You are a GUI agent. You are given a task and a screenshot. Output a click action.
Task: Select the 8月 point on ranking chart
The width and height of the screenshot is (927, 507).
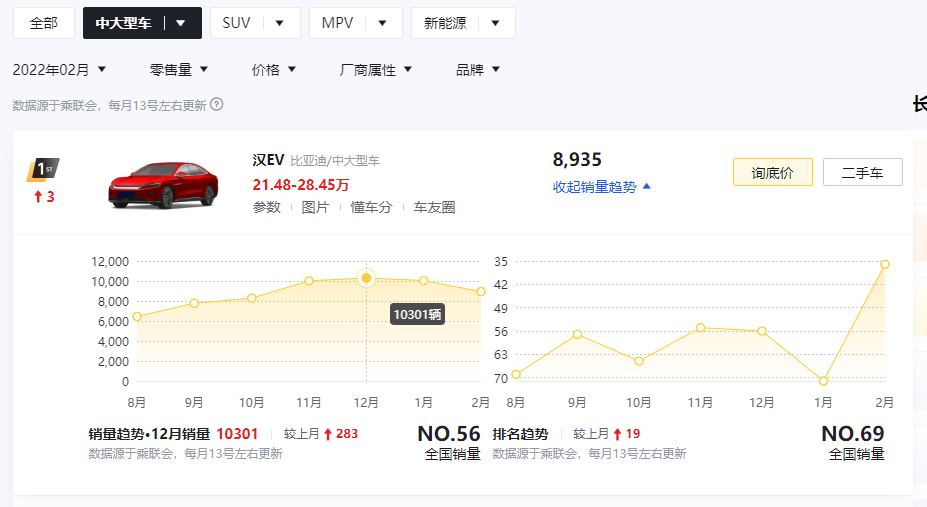point(516,374)
